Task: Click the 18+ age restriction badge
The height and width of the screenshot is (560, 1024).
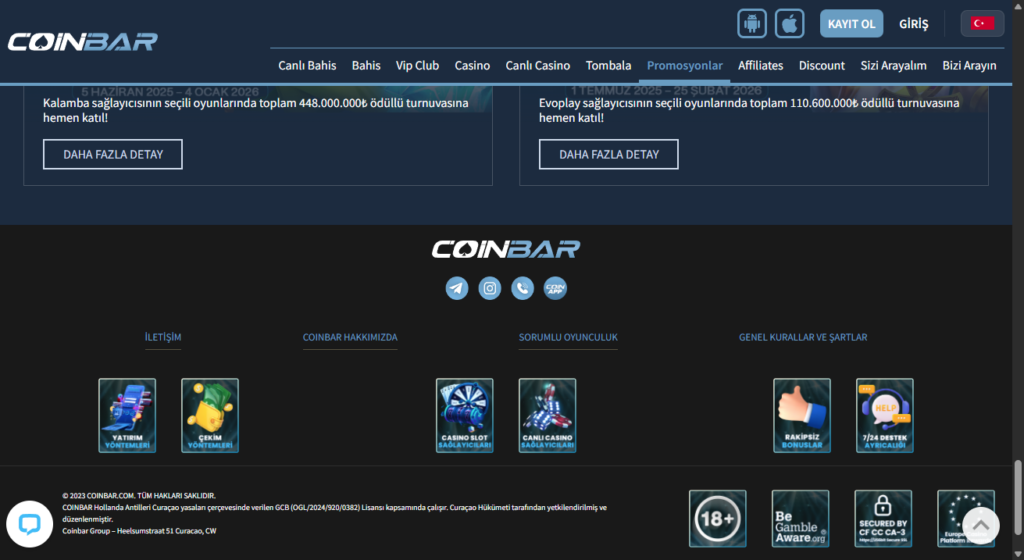Action: (717, 518)
